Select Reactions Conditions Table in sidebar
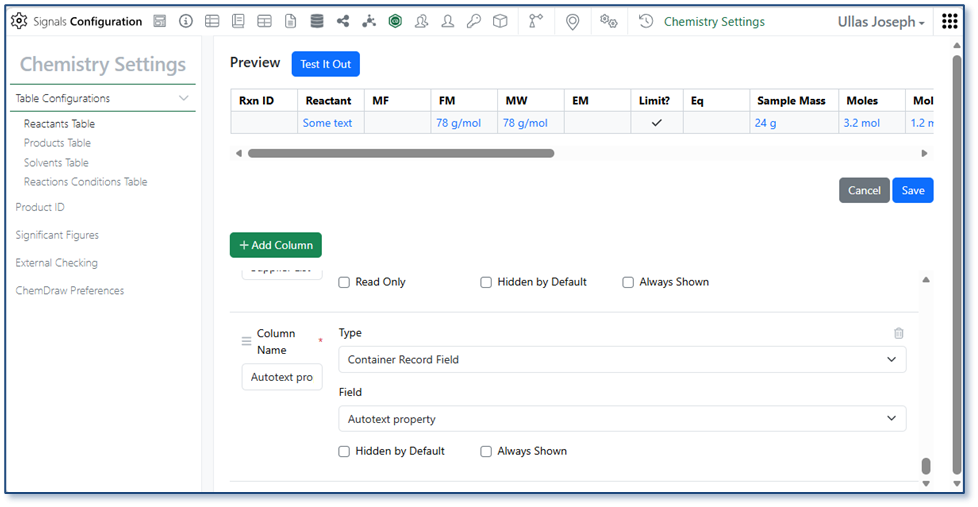Image resolution: width=978 pixels, height=507 pixels. tap(85, 182)
